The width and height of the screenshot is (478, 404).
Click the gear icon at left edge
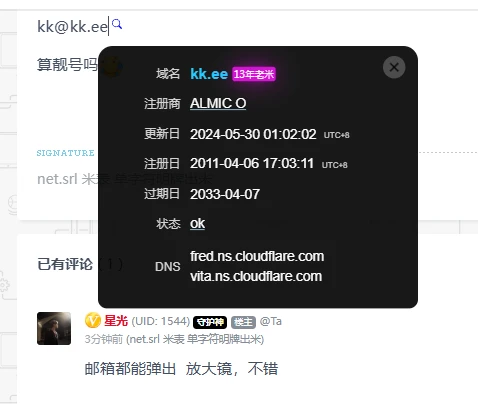click(x=4, y=285)
